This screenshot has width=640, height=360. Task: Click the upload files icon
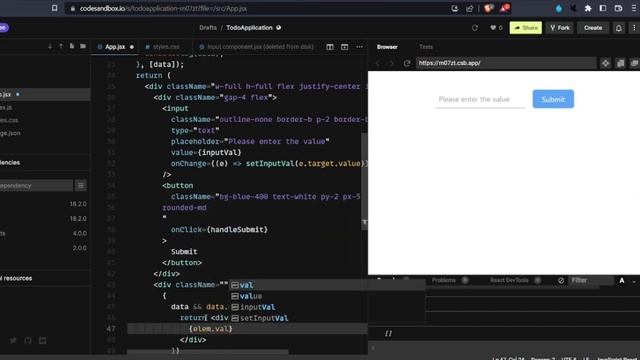click(61, 46)
